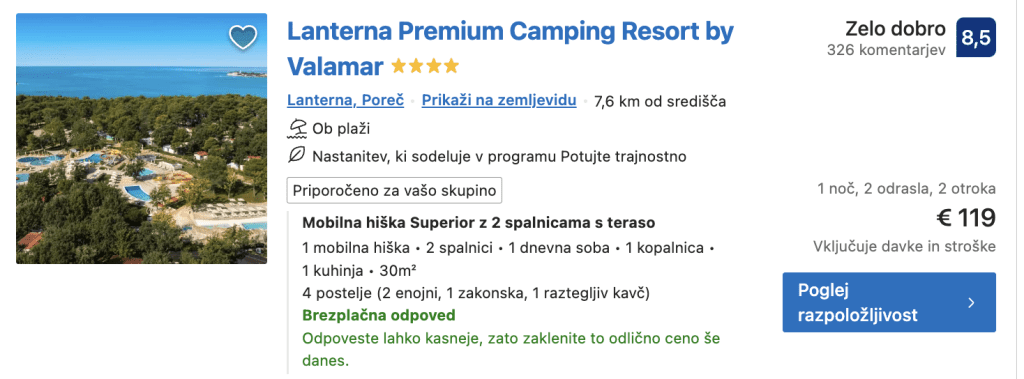
Task: Click the Poglej razpoložljivost button
Action: pyautogui.click(x=889, y=303)
